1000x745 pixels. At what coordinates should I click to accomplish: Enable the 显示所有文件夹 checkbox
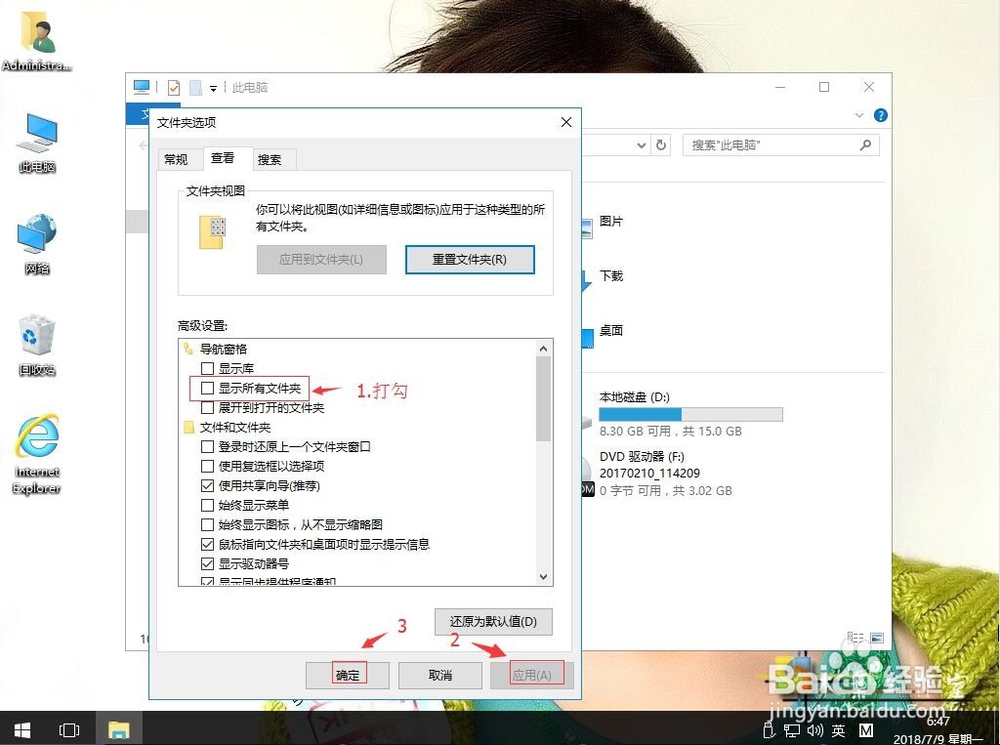point(206,388)
